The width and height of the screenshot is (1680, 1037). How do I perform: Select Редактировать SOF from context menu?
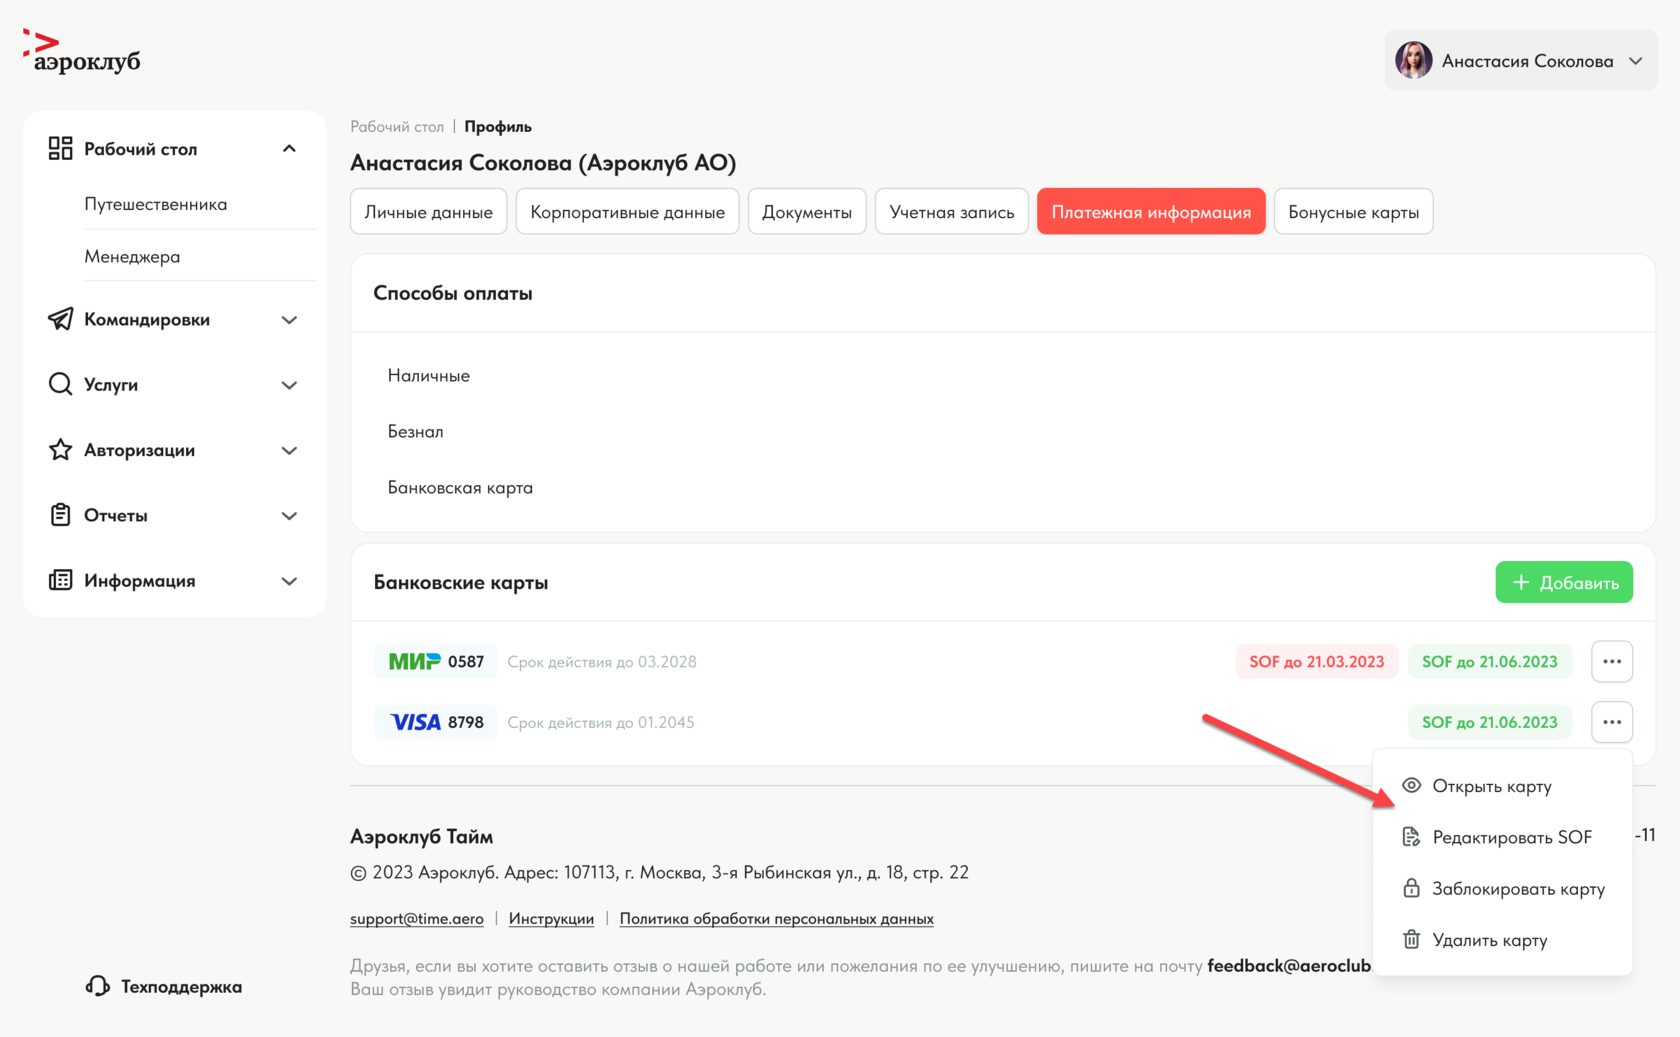tap(1511, 837)
